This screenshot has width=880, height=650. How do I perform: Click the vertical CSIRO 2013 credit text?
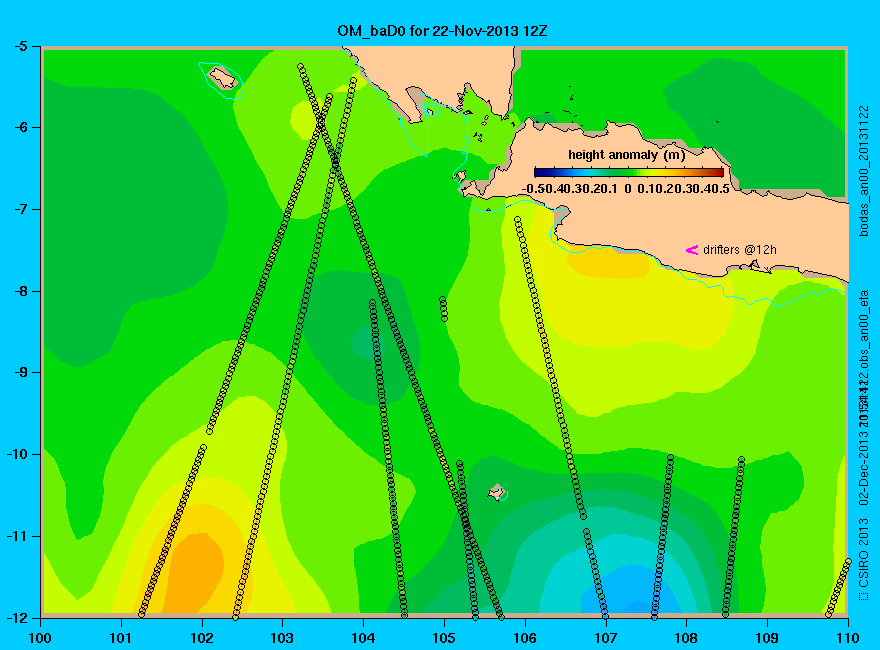pos(864,560)
